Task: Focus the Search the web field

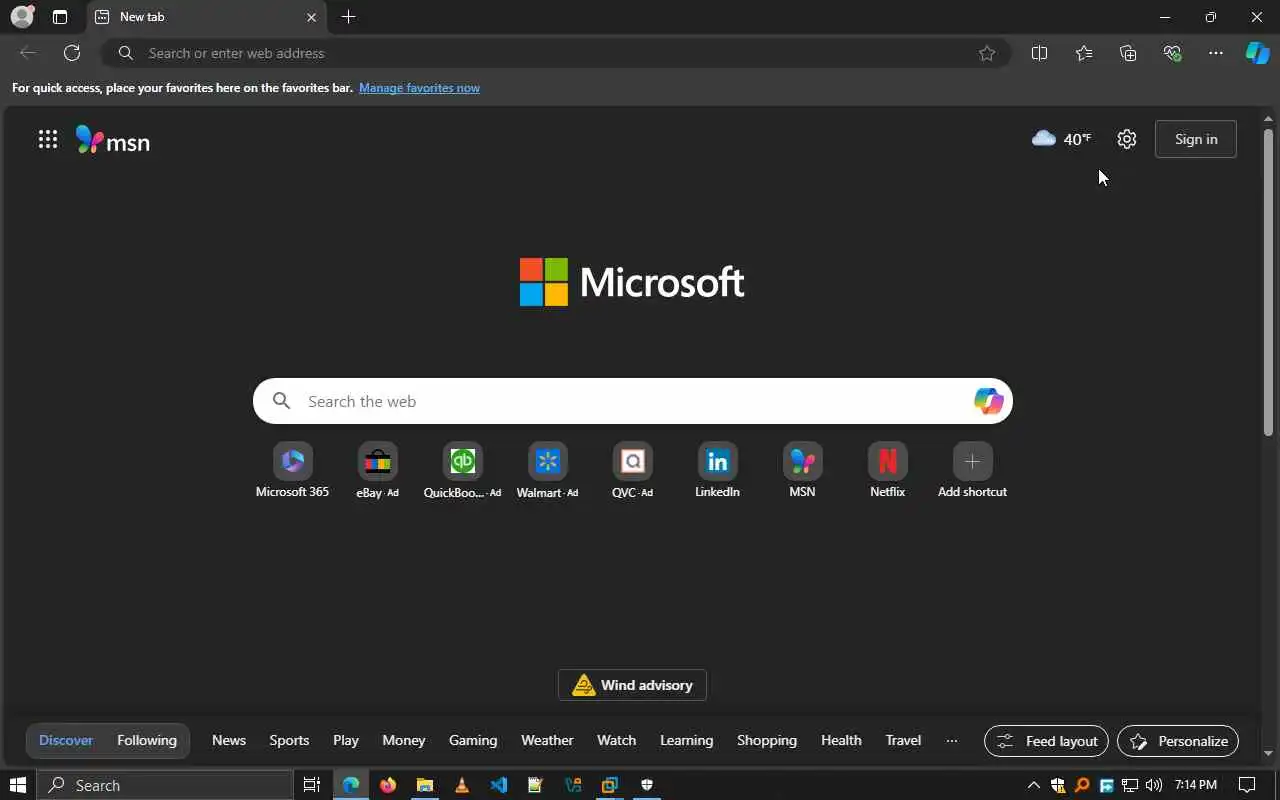Action: tap(633, 401)
